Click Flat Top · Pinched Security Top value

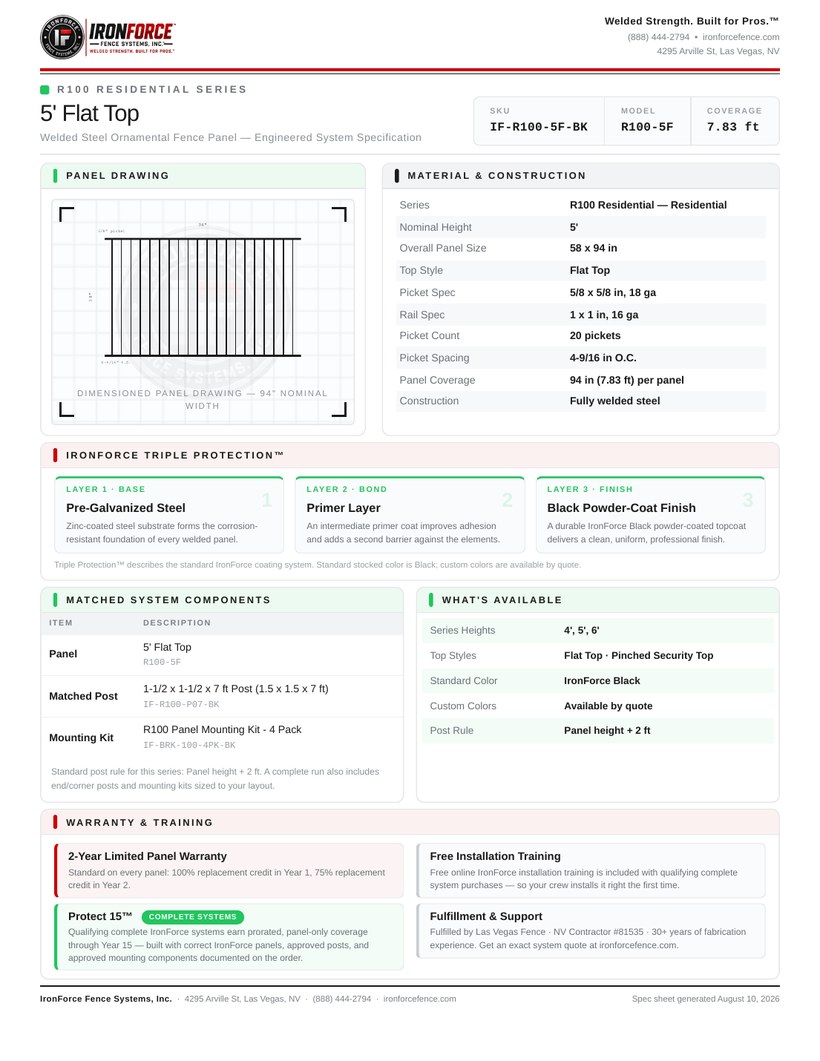tap(639, 656)
